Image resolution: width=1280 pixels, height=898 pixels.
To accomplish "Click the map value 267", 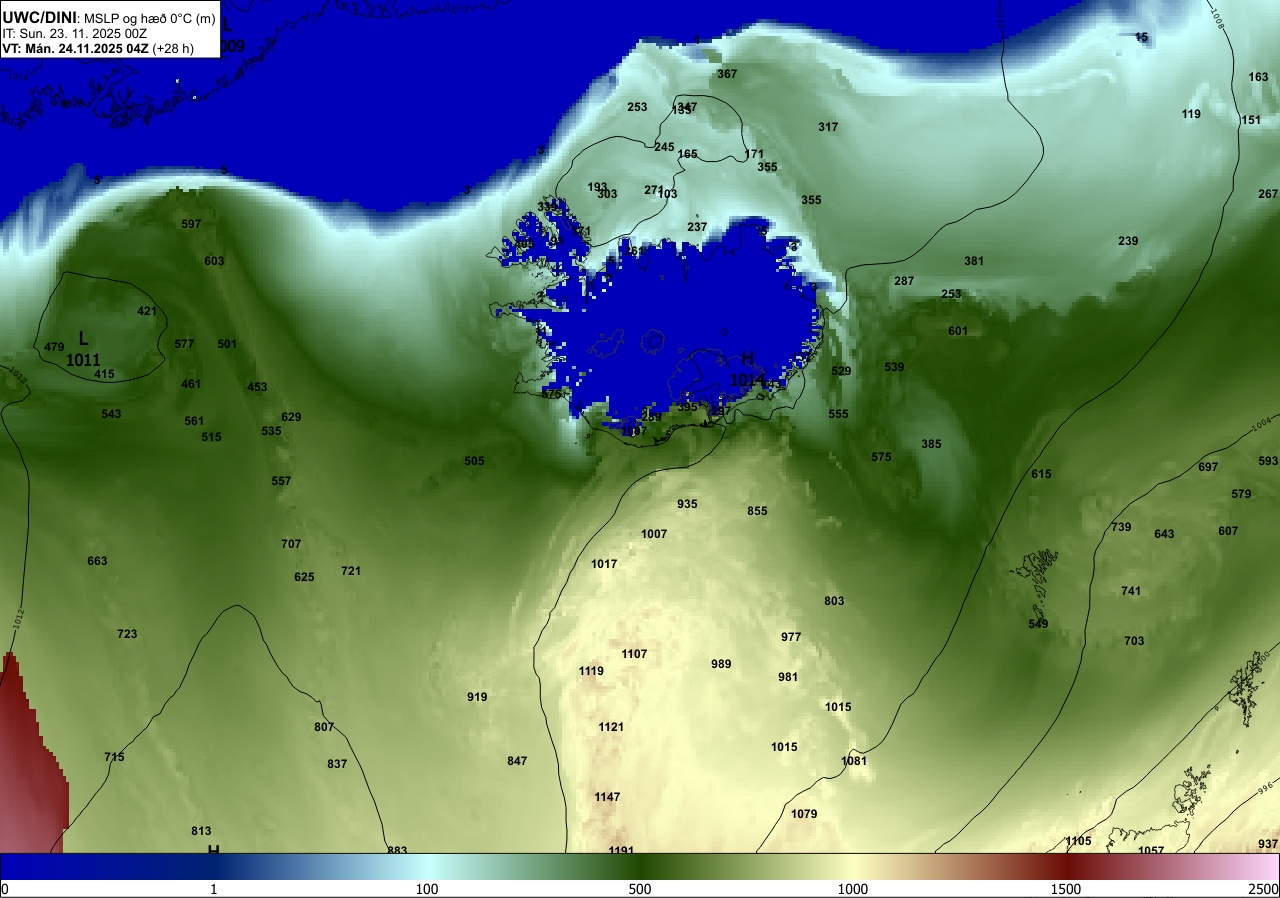I will coord(1268,194).
